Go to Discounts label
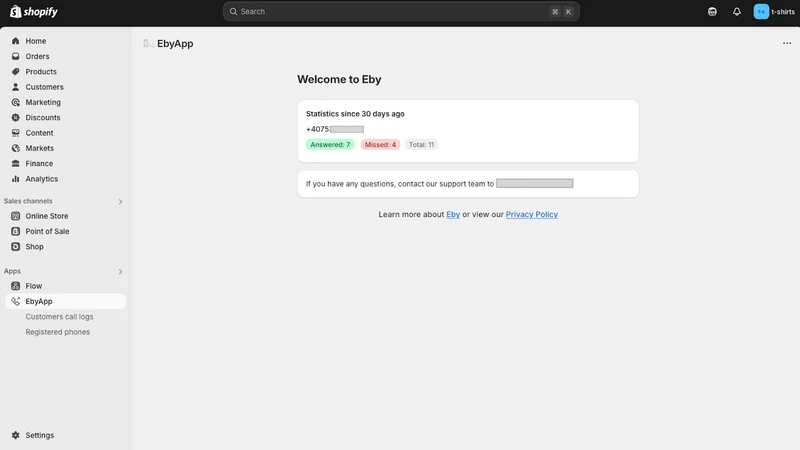The width and height of the screenshot is (800, 450). tap(43, 117)
